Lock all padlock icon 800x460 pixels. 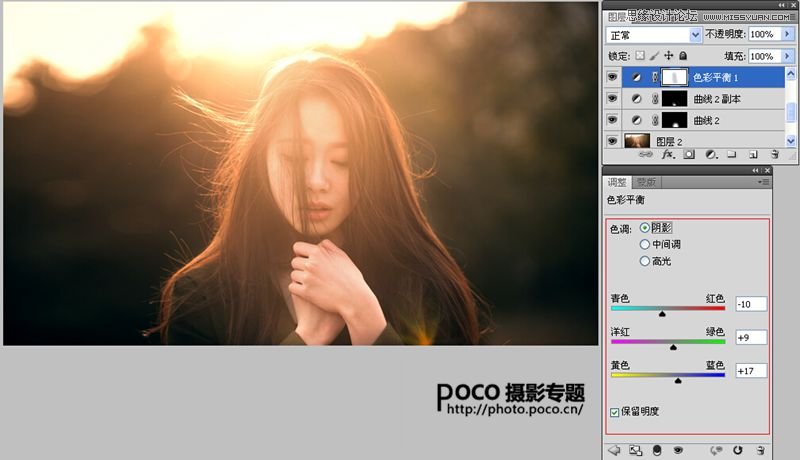click(683, 55)
